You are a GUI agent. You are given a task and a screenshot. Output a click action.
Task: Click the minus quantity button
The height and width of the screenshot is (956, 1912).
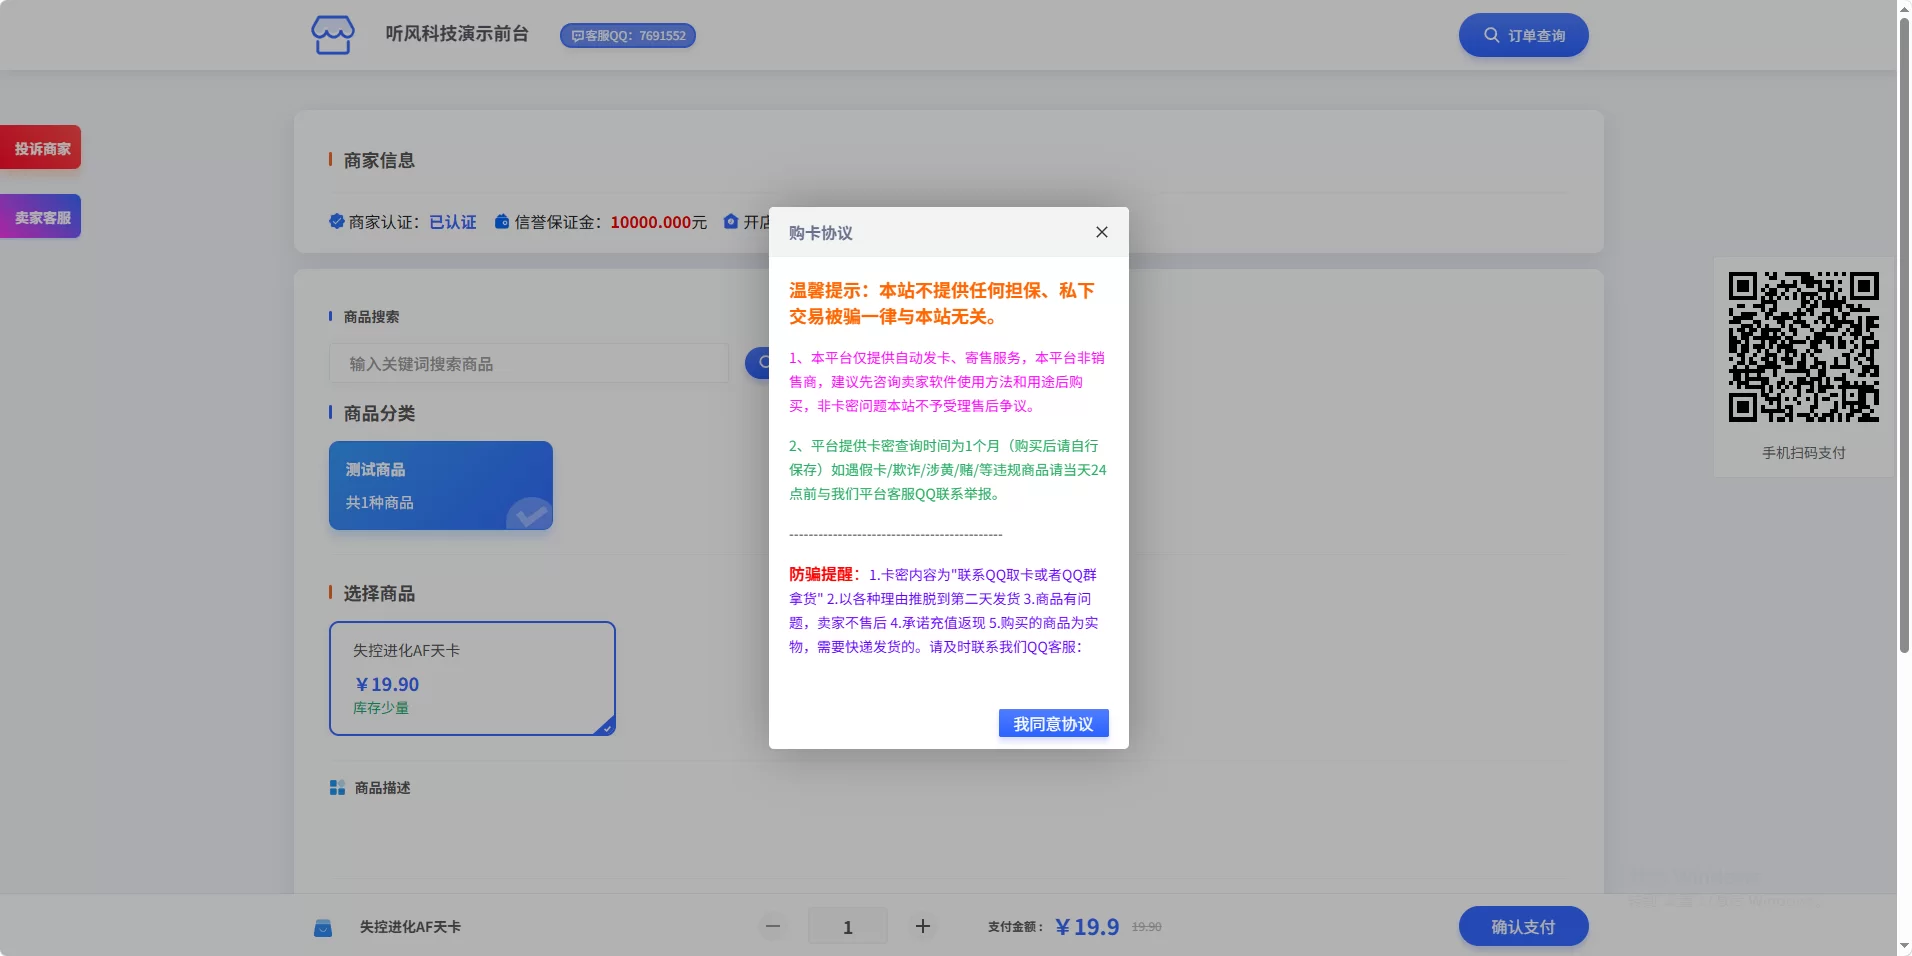773,926
